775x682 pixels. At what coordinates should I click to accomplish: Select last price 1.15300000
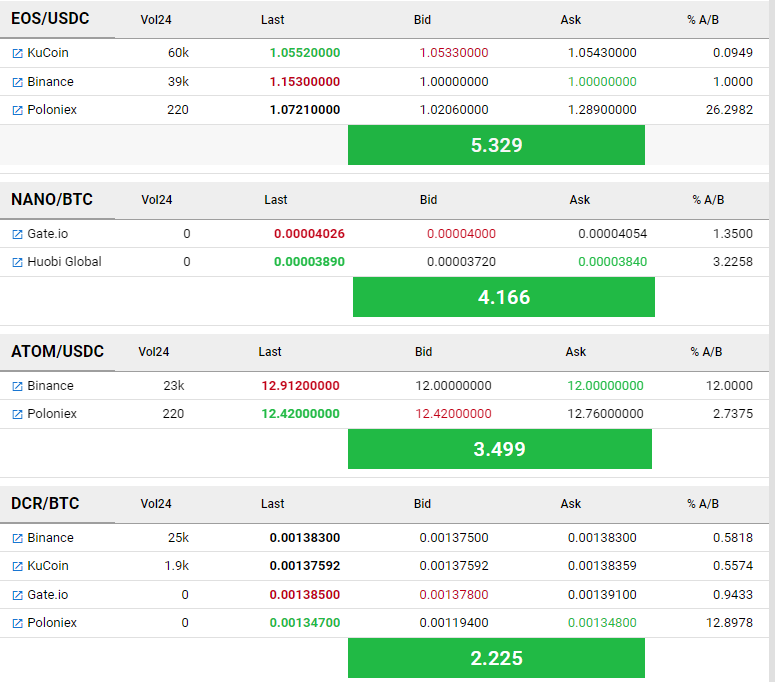[305, 82]
